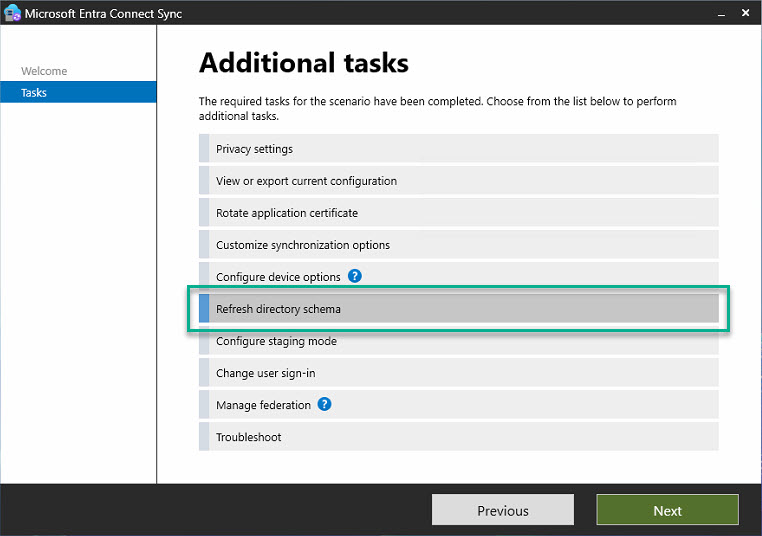The height and width of the screenshot is (536, 762).
Task: Go to the Welcome step in sidebar
Action: pos(44,71)
